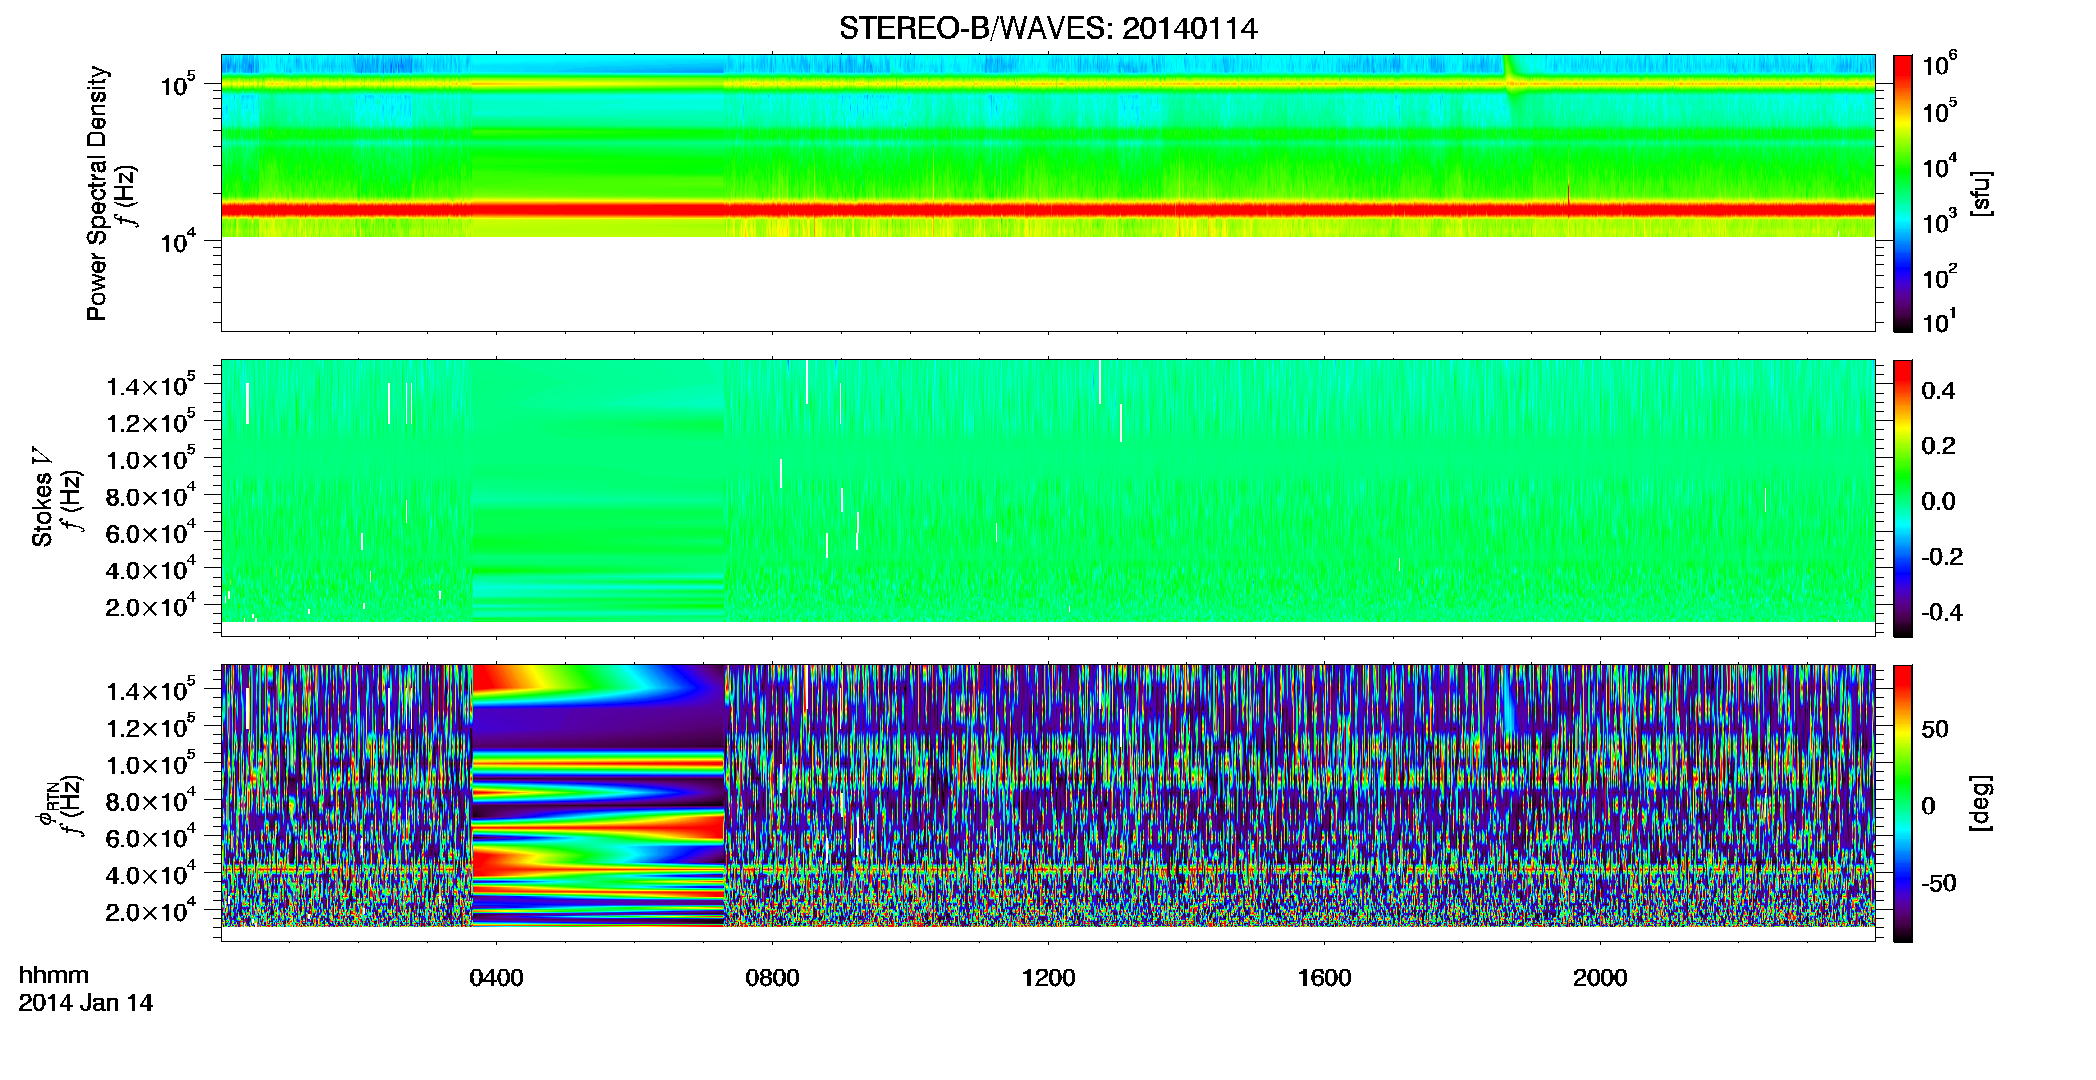The image size is (2096, 1080).
Task: Click the hhmm time format label
Action: click(54, 976)
